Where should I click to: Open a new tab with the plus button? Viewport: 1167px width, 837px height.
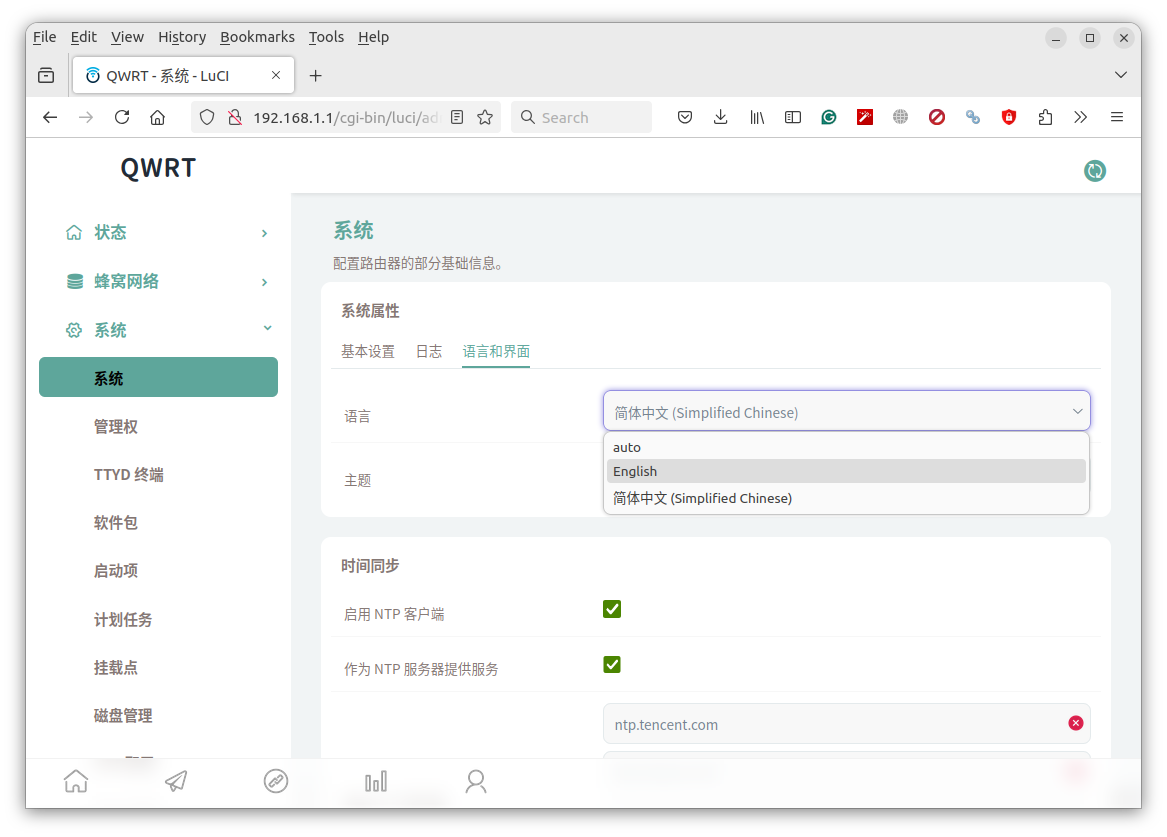[x=316, y=75]
